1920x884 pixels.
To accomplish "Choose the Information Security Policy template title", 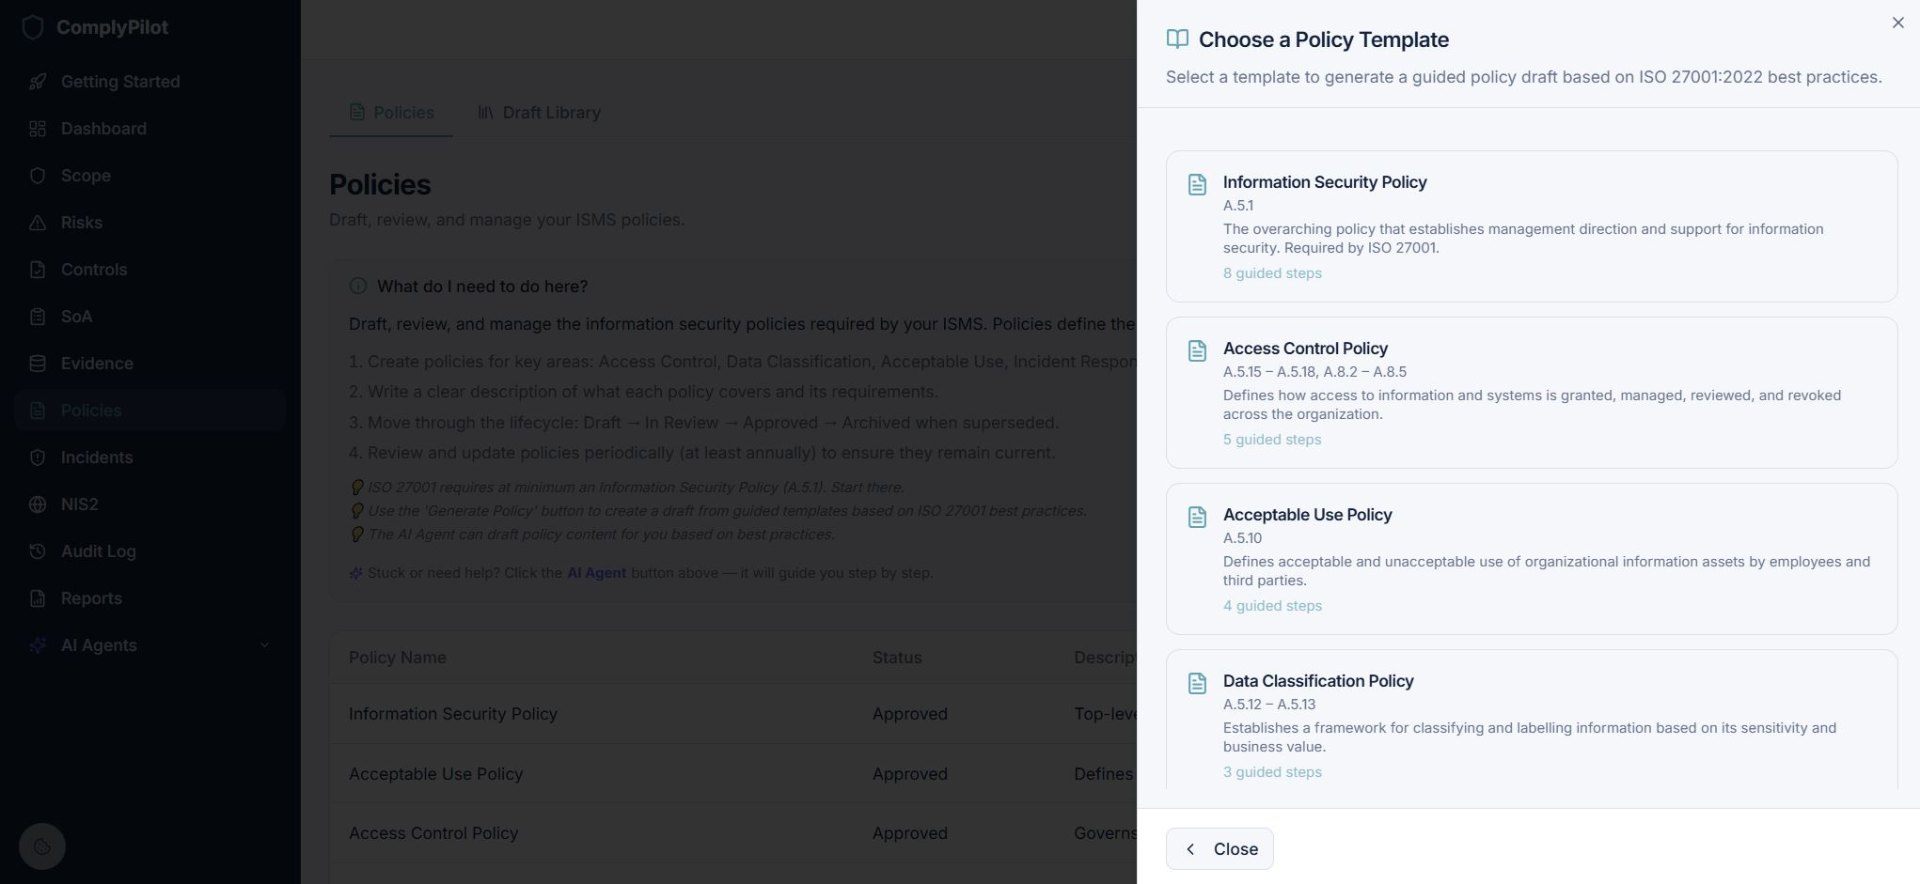I will pyautogui.click(x=1324, y=182).
